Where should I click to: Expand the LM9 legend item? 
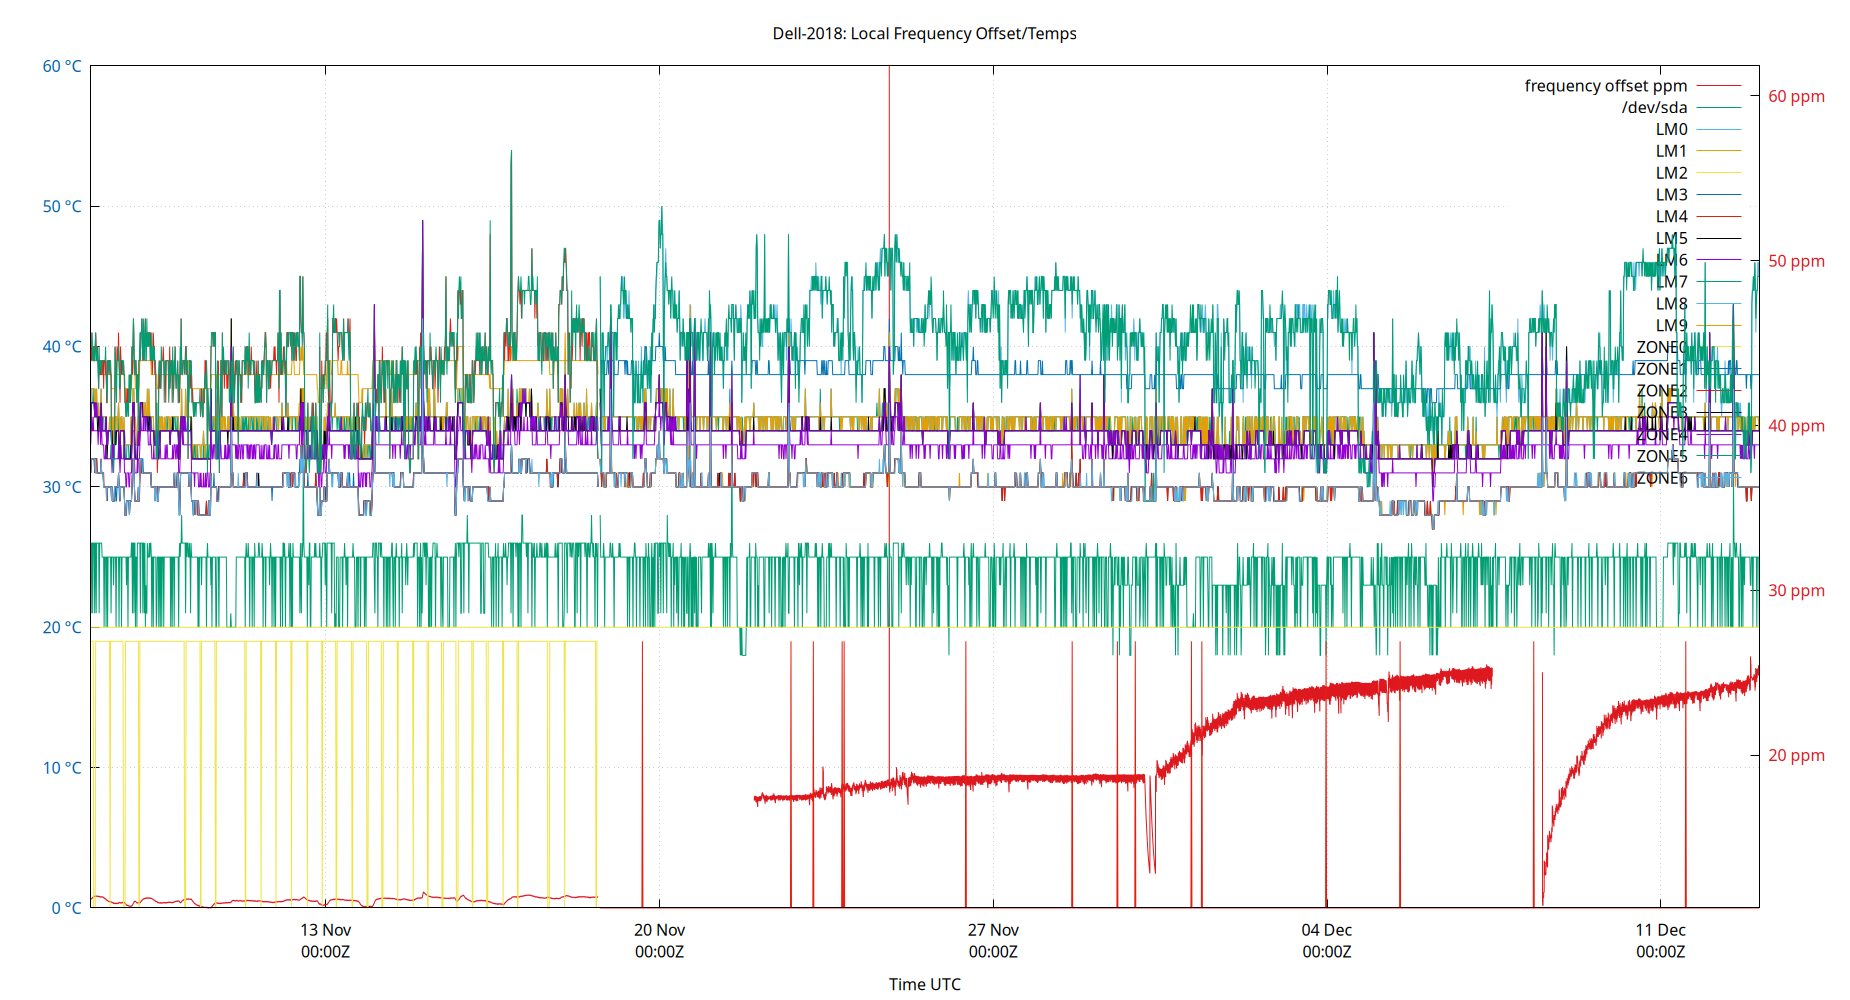click(x=1670, y=325)
